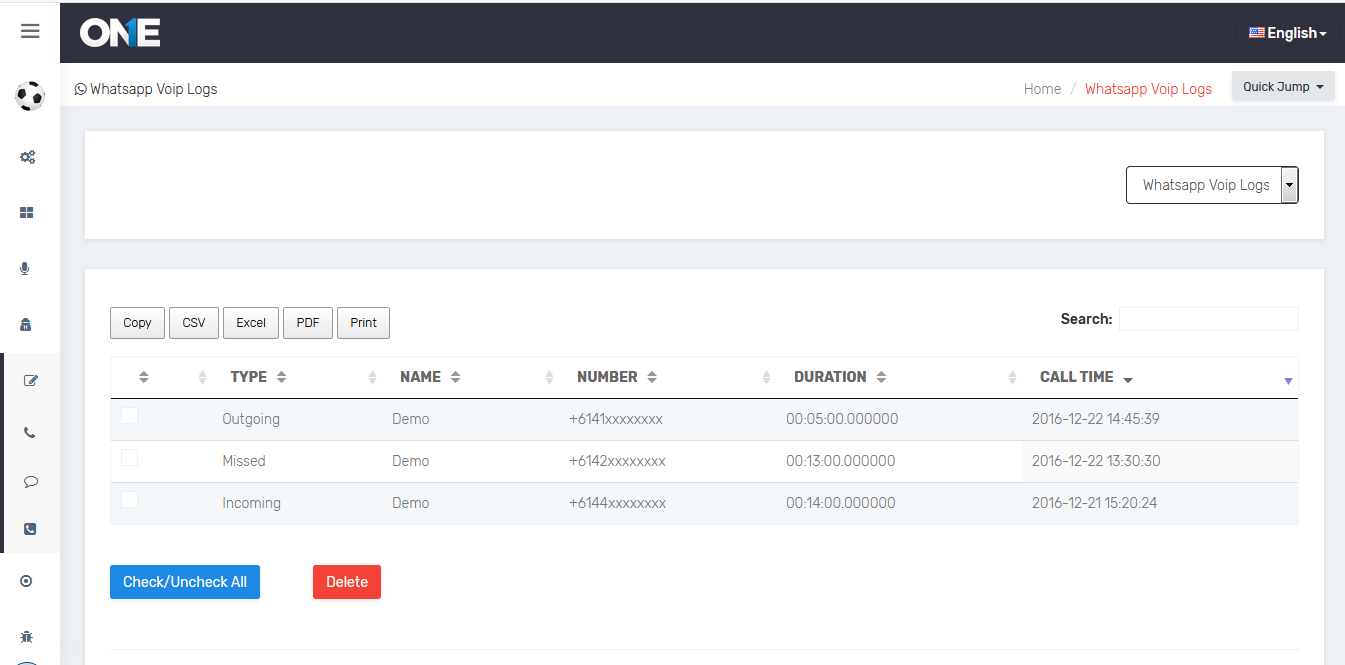Open the settings gears sidebar icon

tap(28, 157)
